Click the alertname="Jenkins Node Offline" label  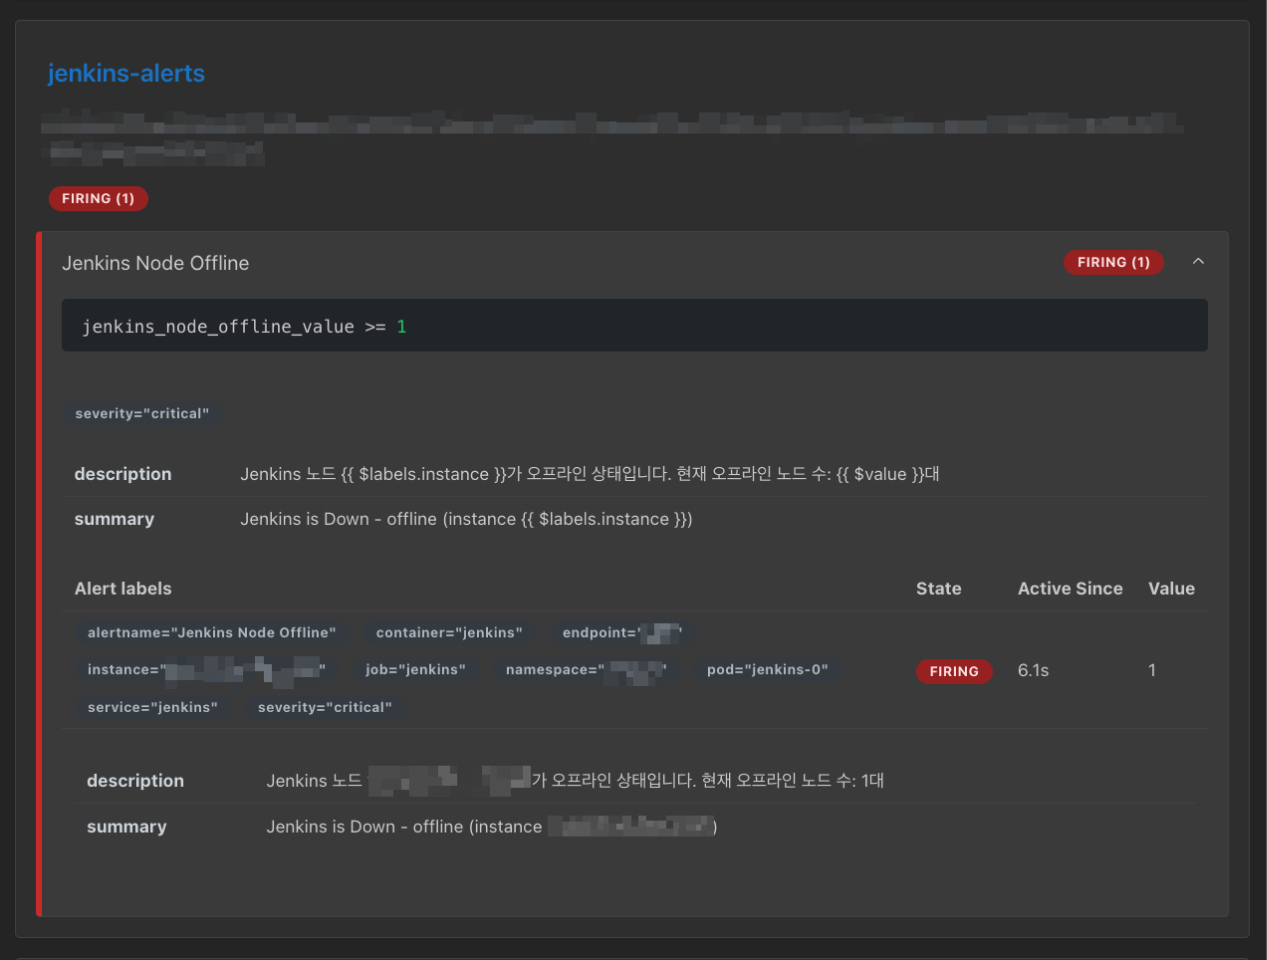pos(212,632)
